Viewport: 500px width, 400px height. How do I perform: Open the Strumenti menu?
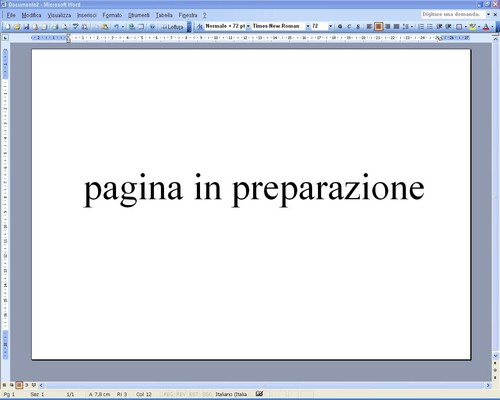point(139,15)
